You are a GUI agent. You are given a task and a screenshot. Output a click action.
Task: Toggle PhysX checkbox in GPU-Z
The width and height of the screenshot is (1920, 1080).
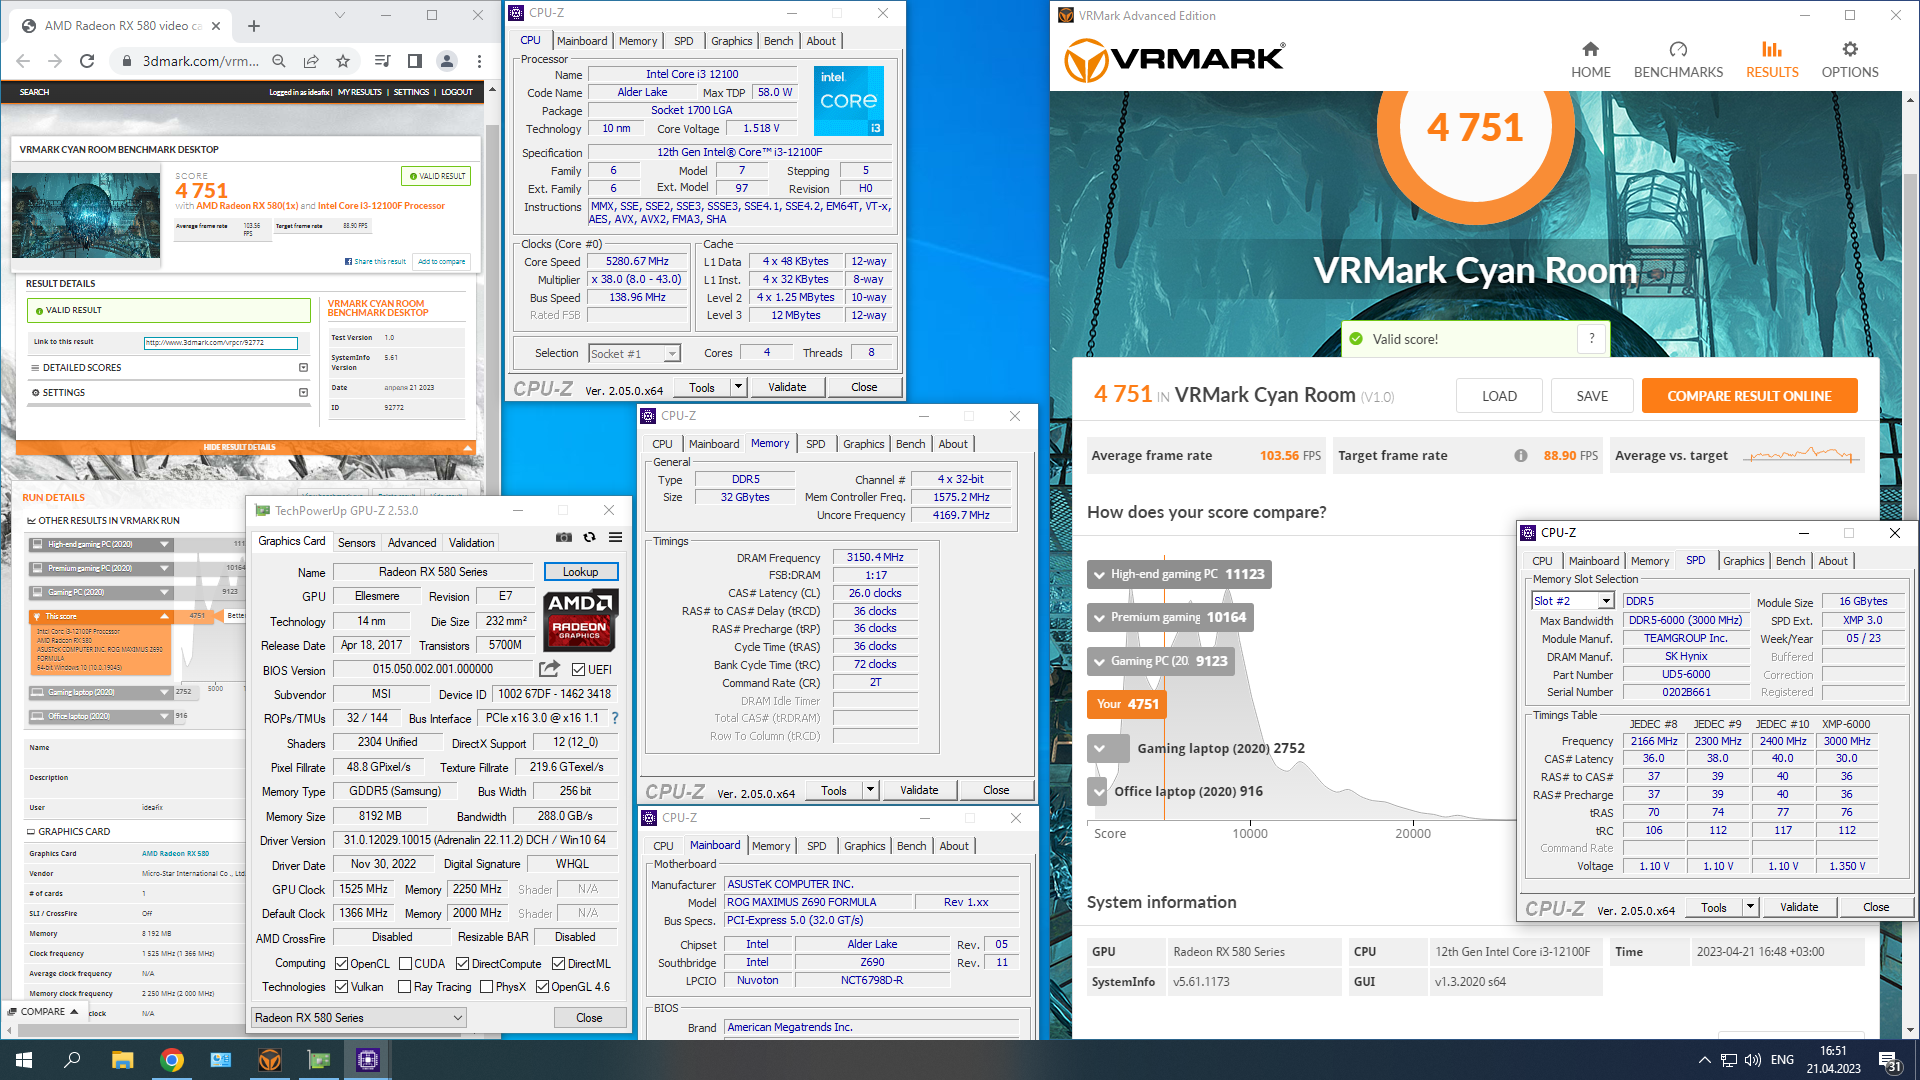(486, 987)
